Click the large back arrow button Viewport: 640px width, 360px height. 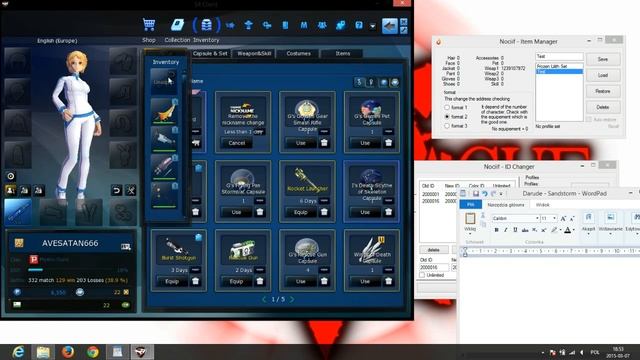tap(389, 26)
